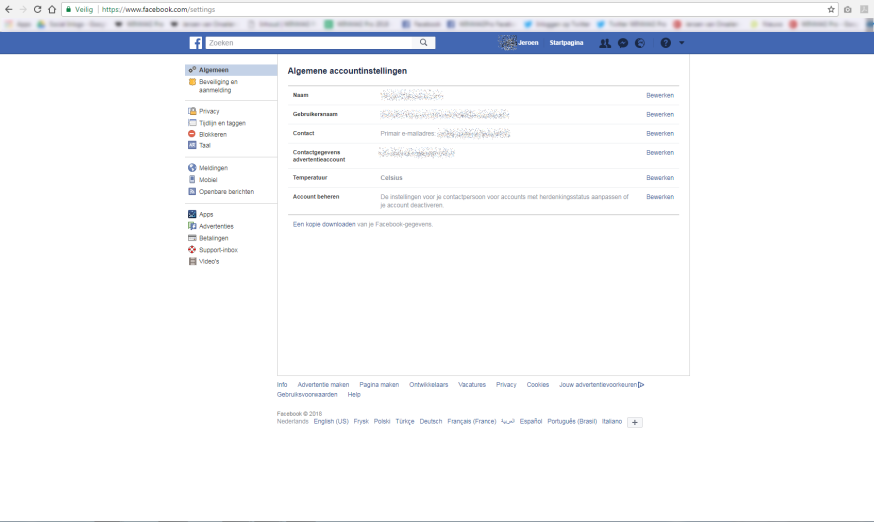Screen dimensions: 874x522
Task: Open the notifications globe icon
Action: tap(640, 43)
